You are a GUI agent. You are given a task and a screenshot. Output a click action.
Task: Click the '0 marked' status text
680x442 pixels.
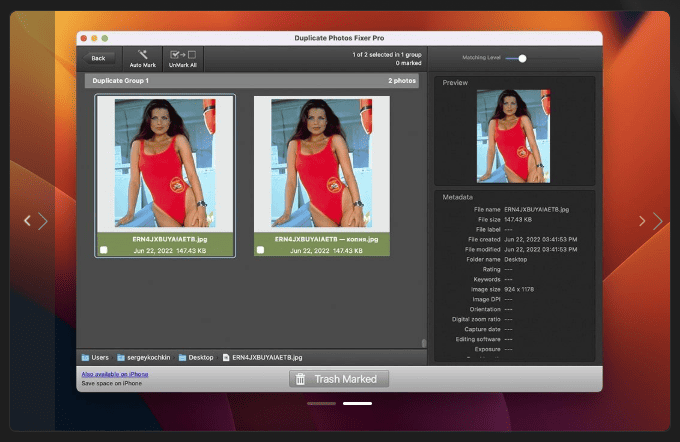(x=408, y=63)
